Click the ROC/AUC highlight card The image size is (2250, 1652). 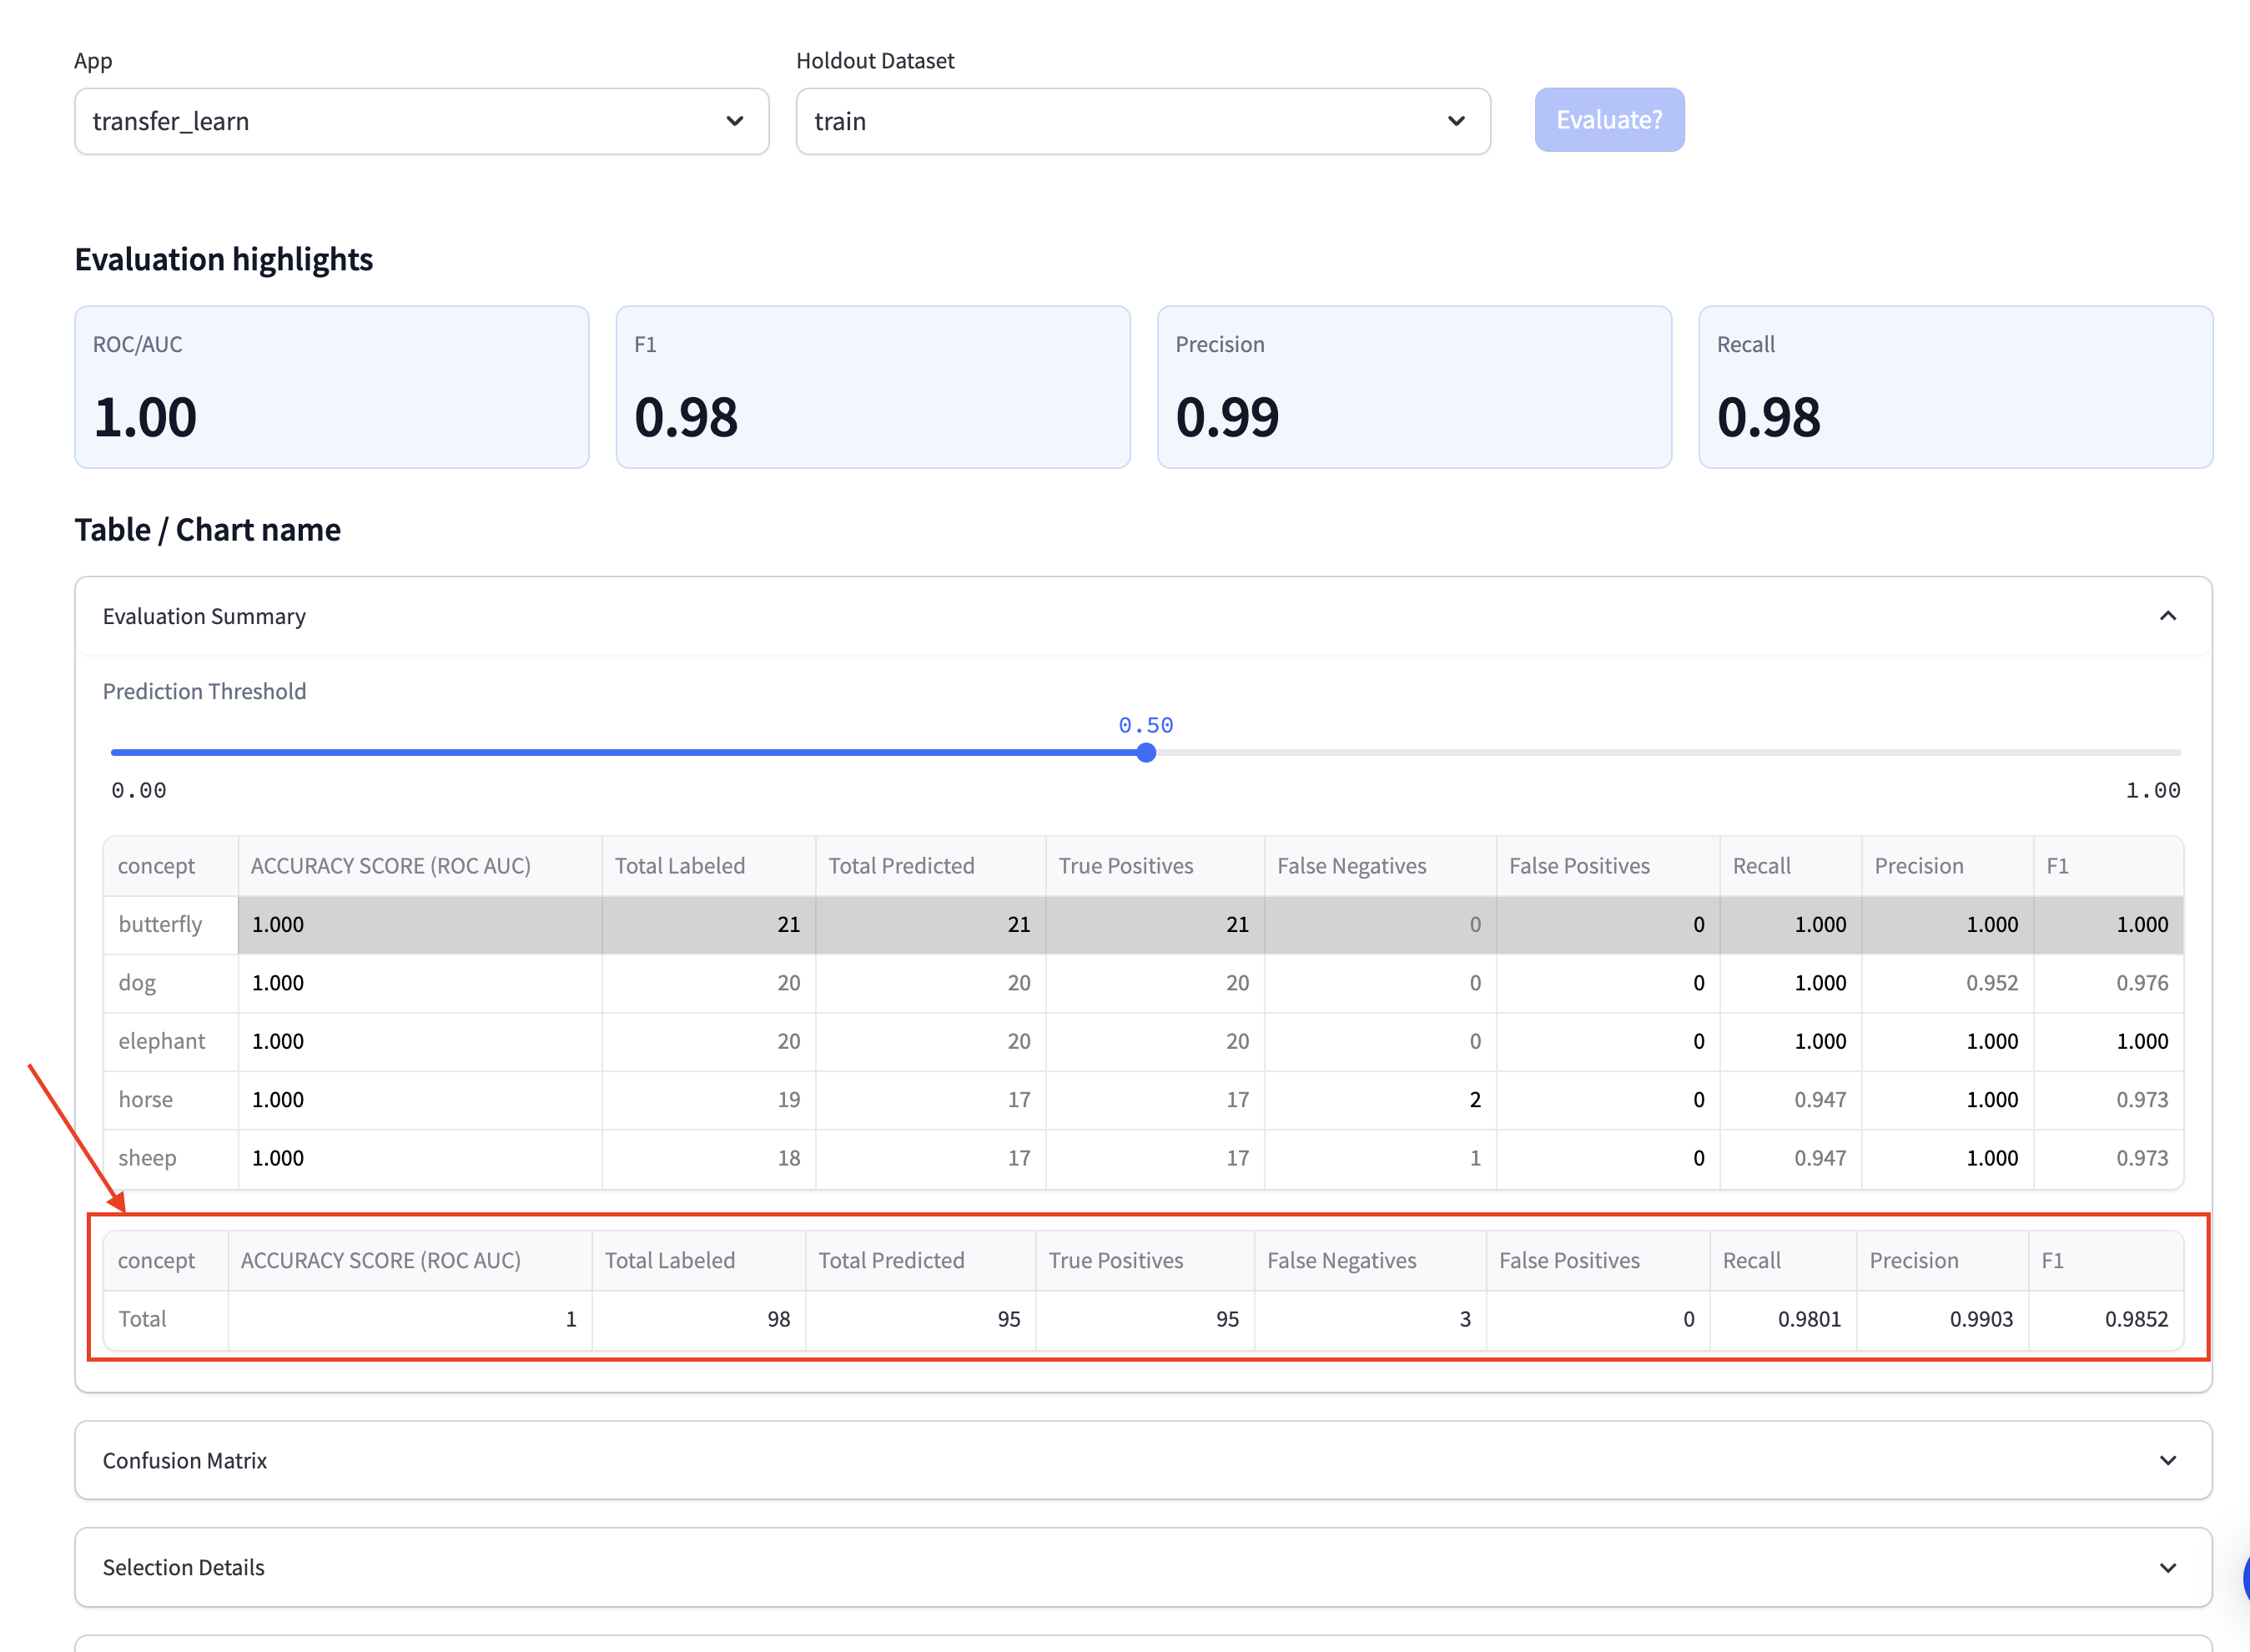pyautogui.click(x=331, y=387)
